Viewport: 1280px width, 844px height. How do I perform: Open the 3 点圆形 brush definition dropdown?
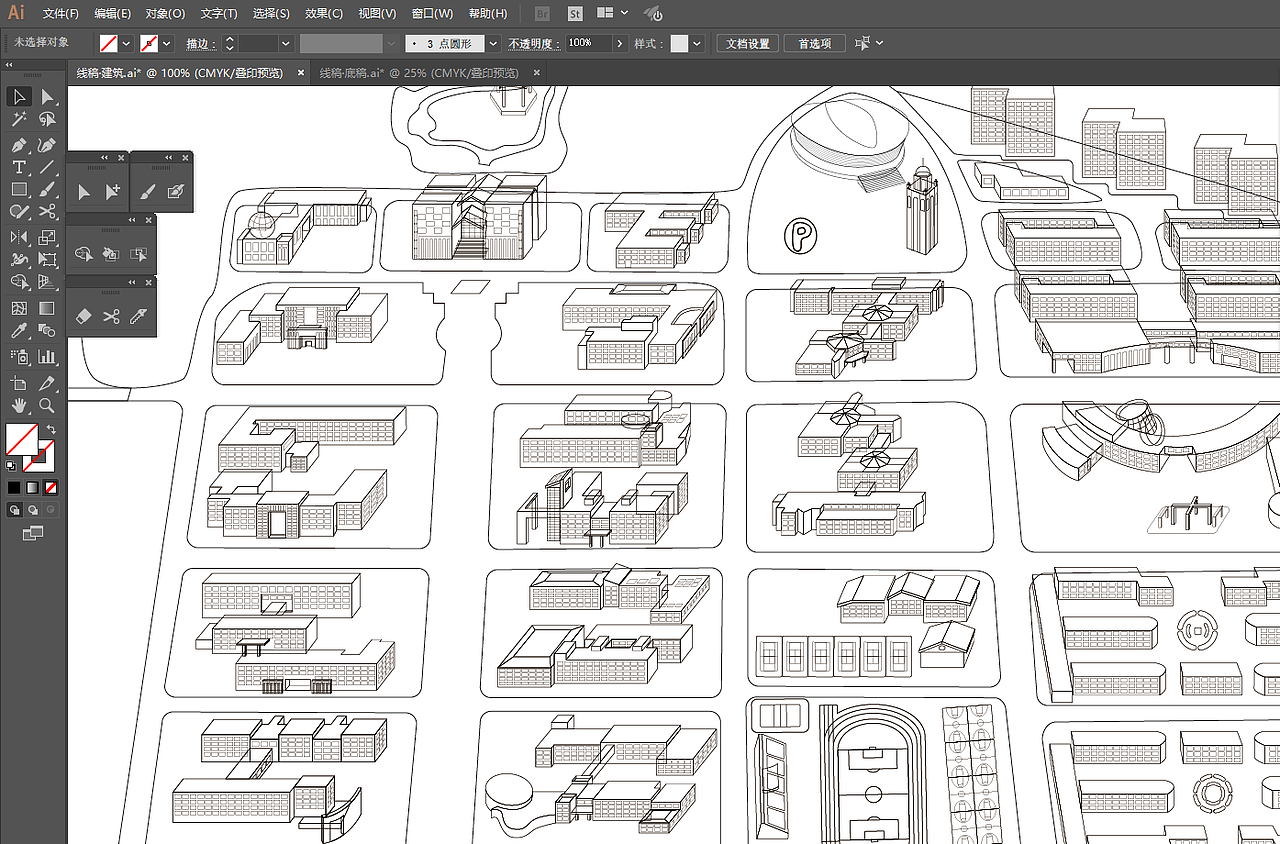tap(492, 44)
